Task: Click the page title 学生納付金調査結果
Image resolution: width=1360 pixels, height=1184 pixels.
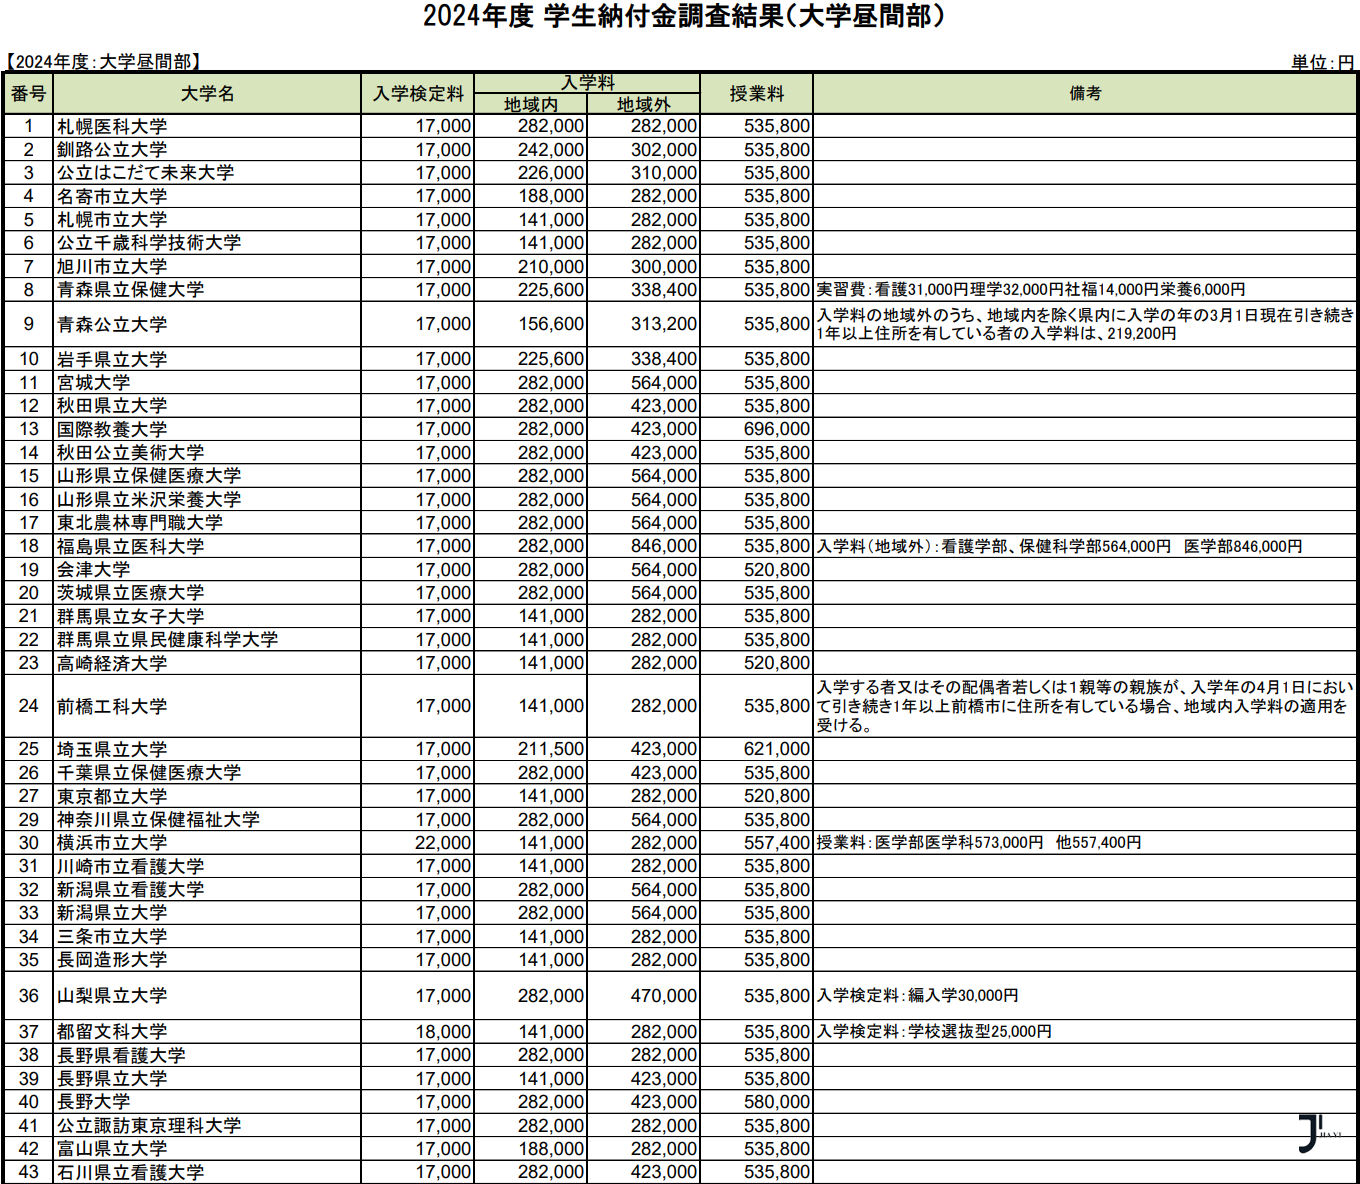Action: point(683,17)
